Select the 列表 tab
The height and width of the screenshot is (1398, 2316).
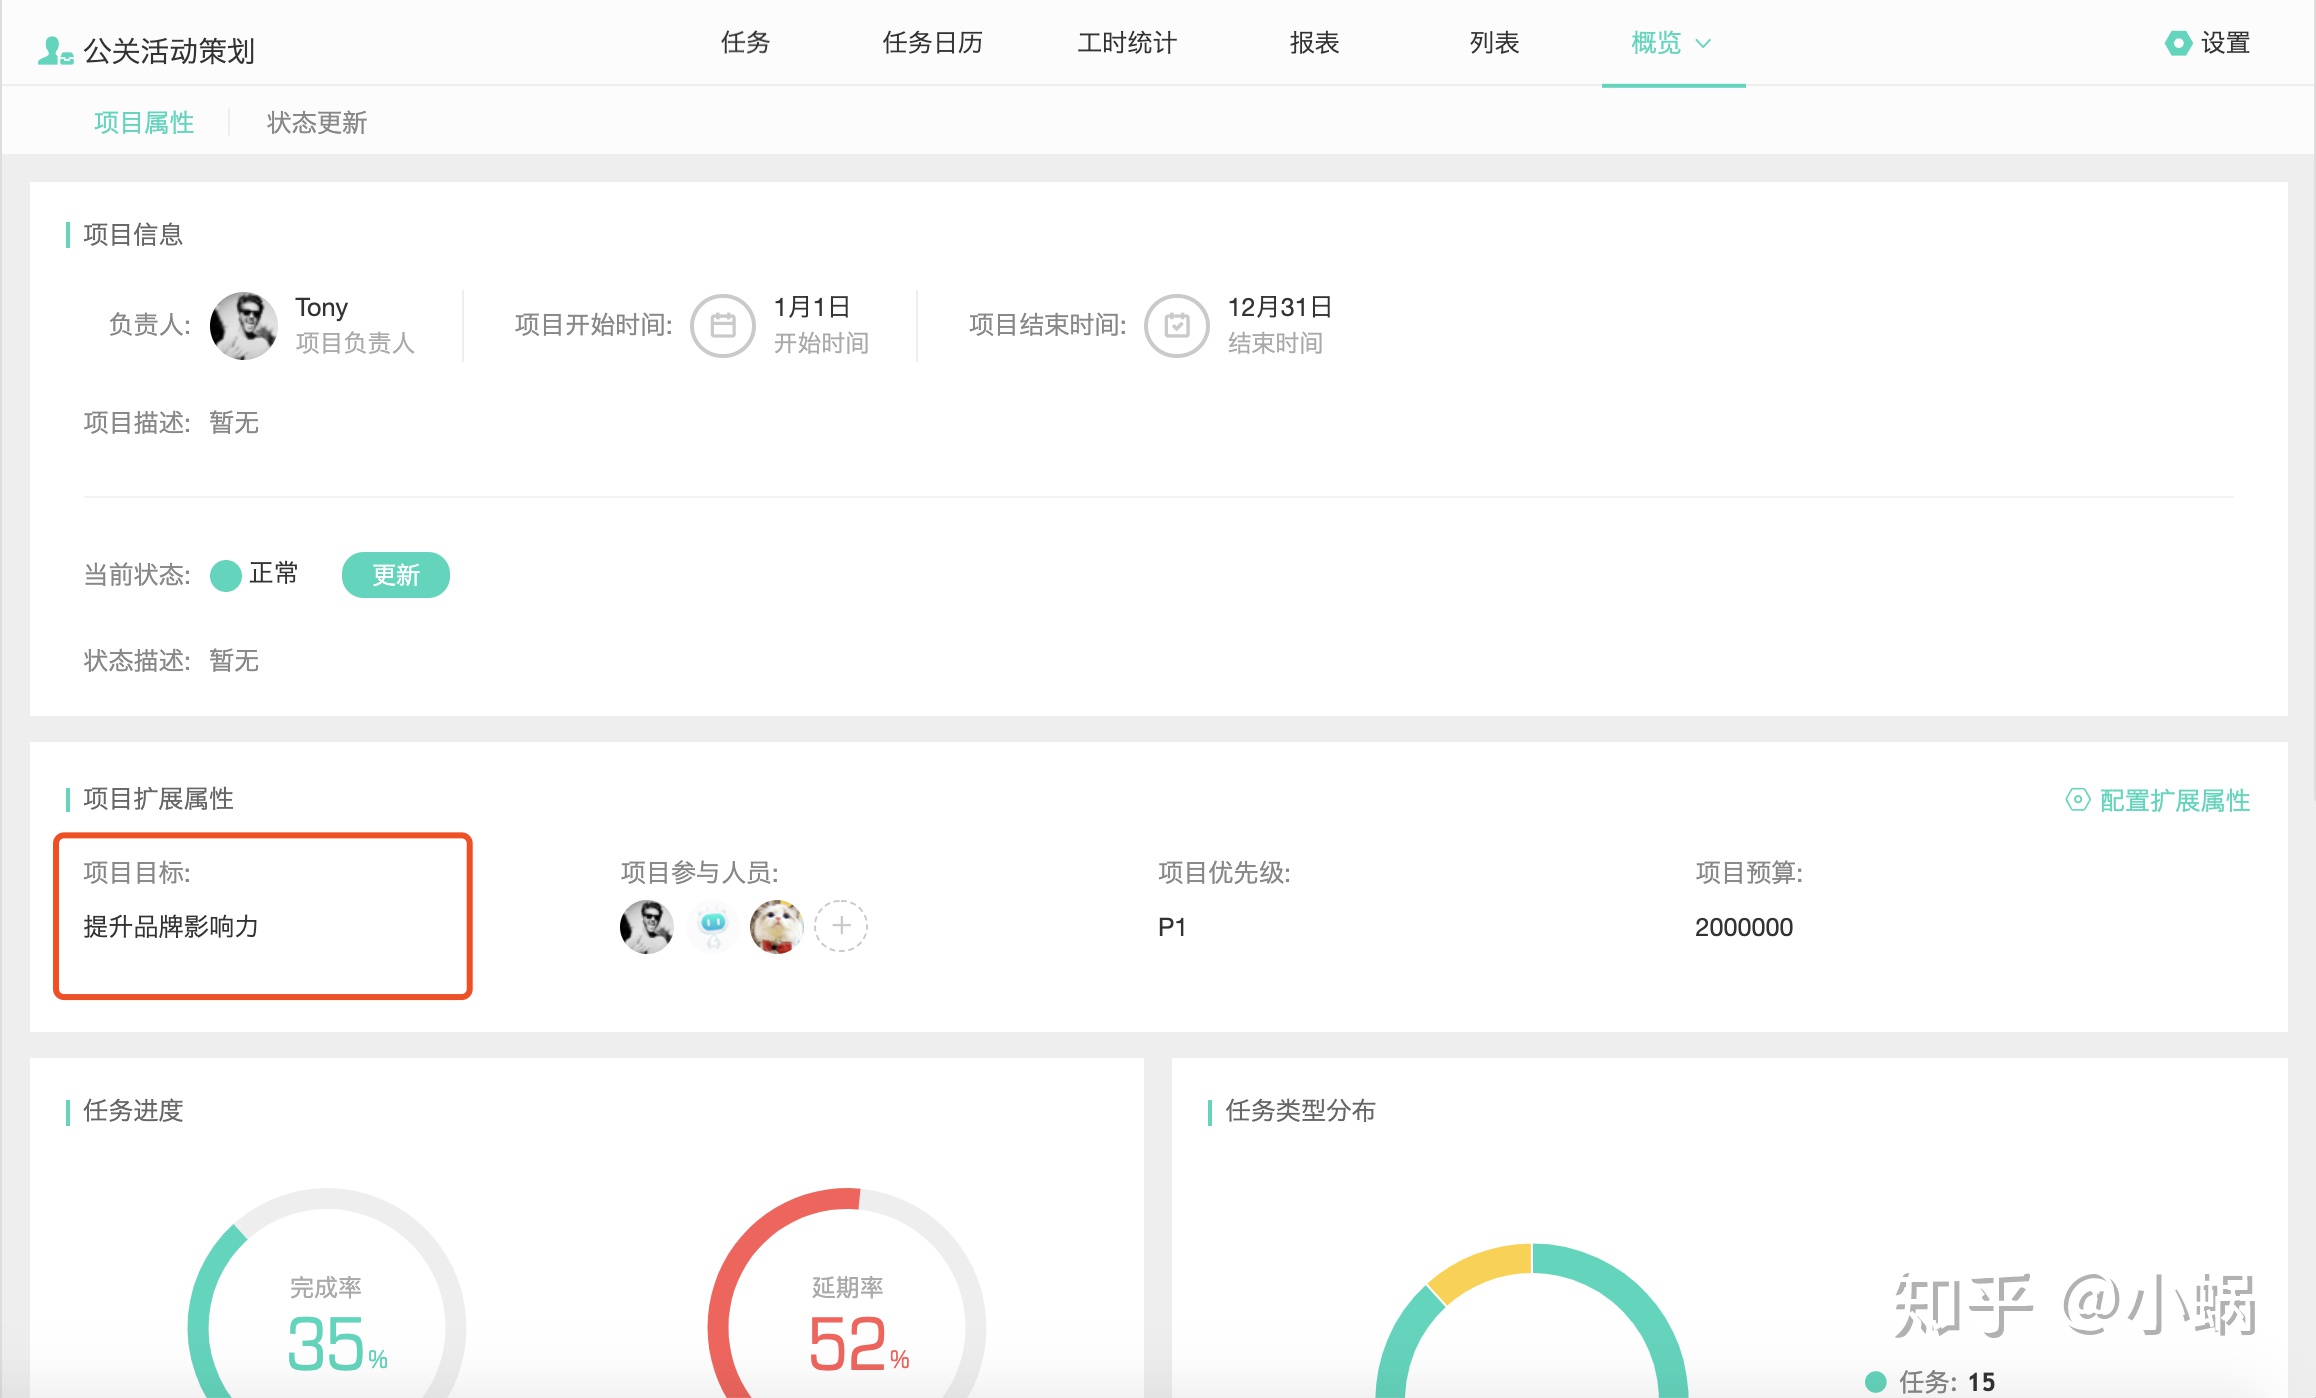coord(1494,43)
